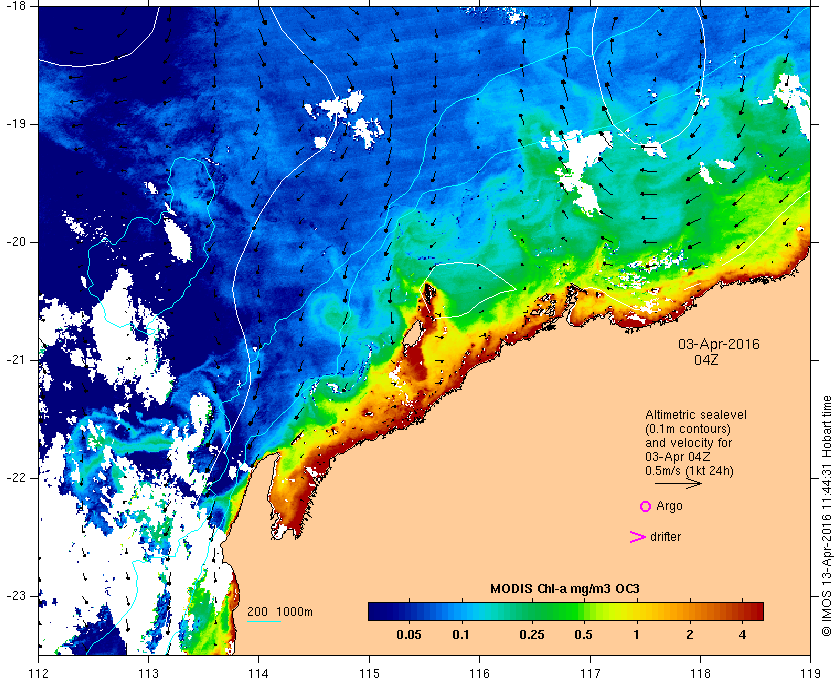Click the 04Z time label below the date

coord(706,360)
